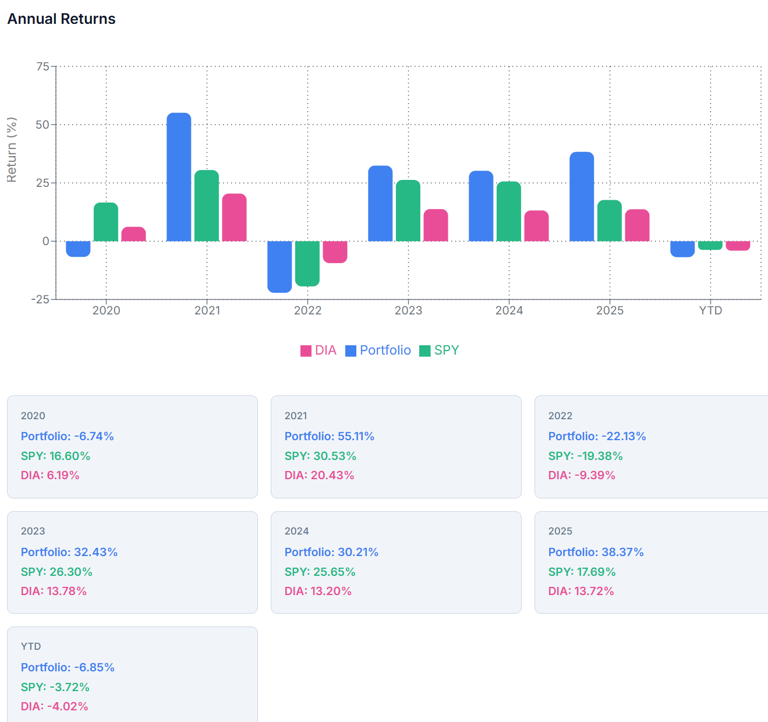Click the green 2023 SPY bar

point(408,211)
